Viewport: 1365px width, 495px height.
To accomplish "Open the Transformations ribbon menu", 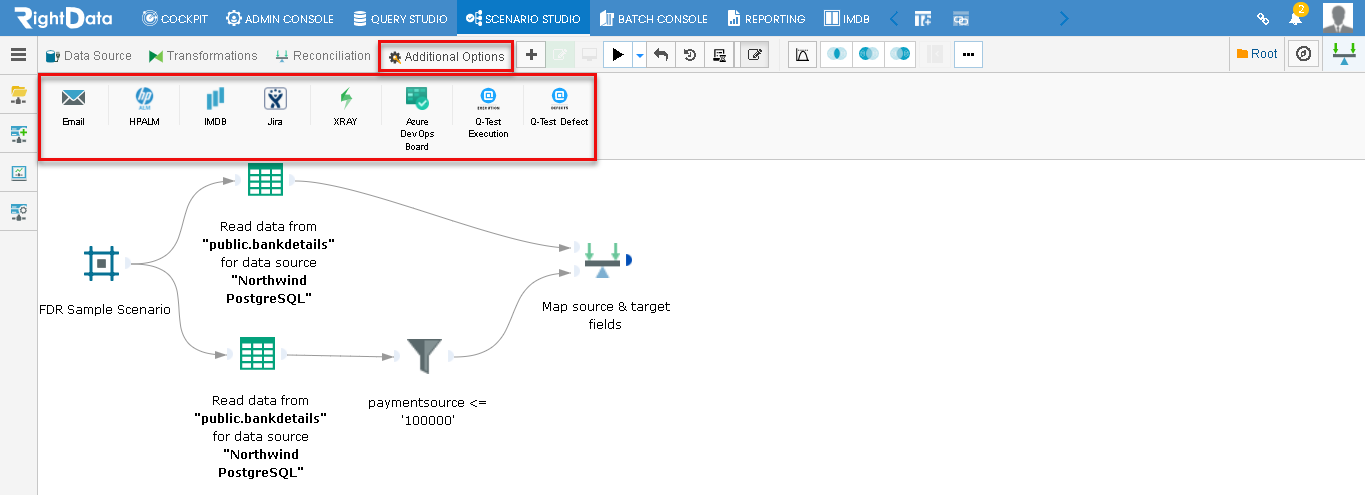I will 203,56.
